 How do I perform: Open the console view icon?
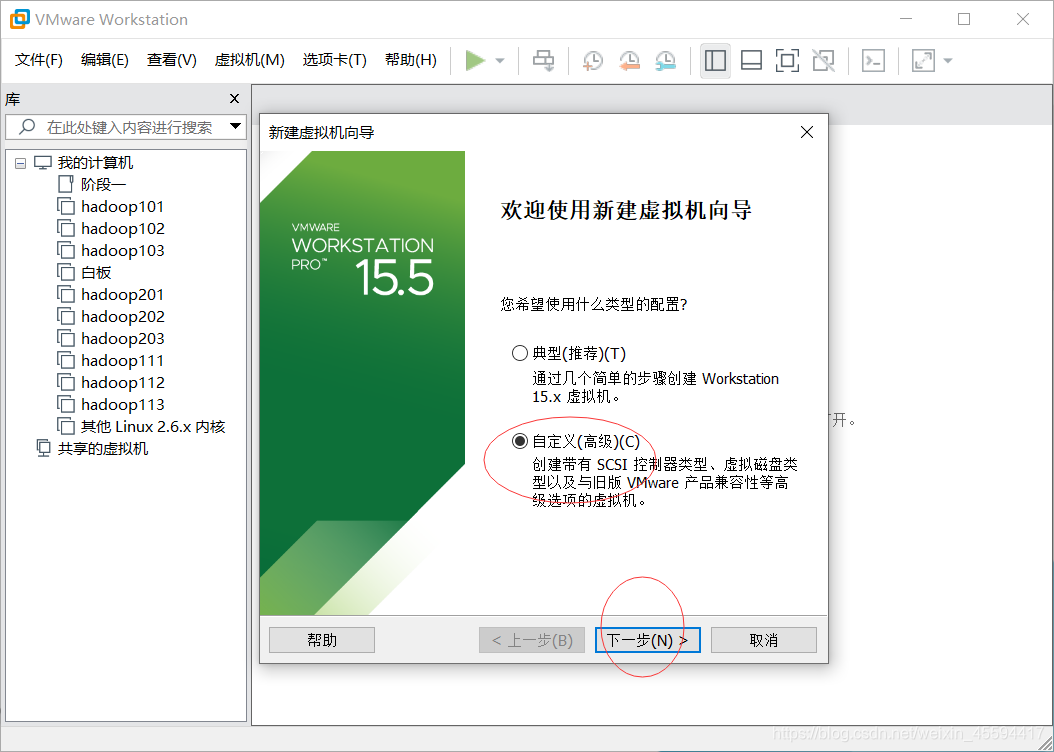tap(873, 60)
